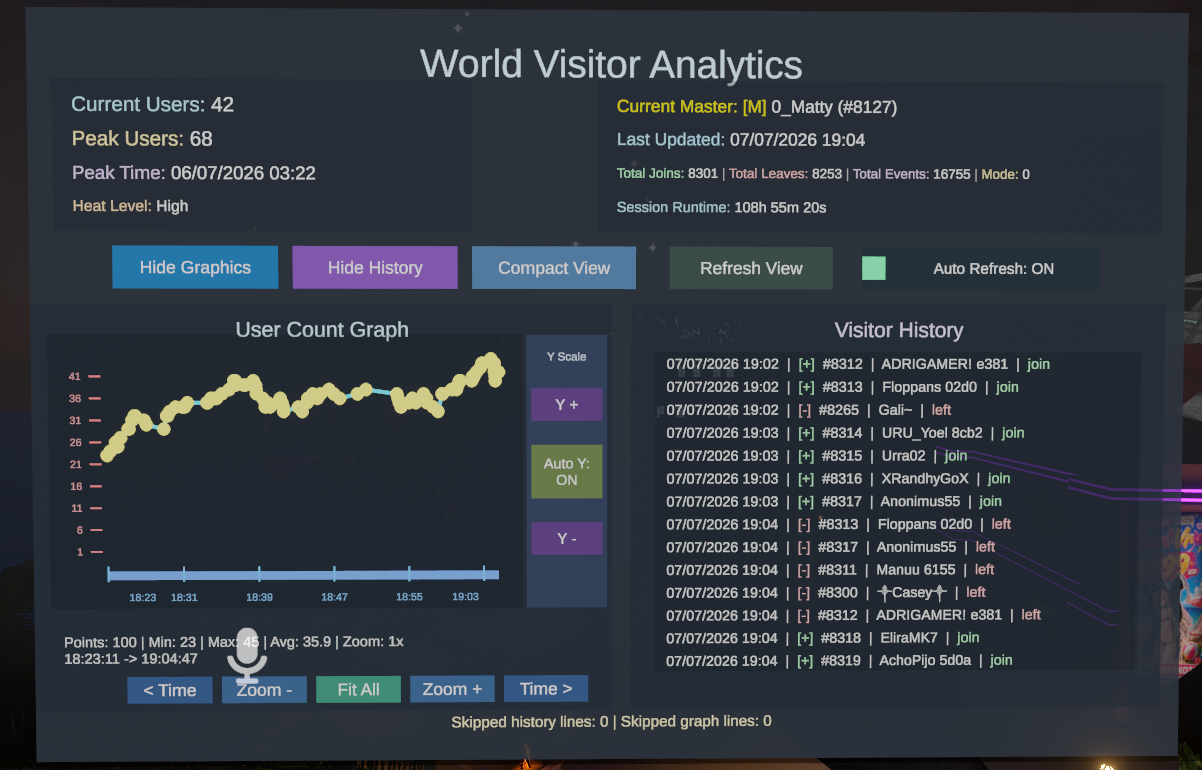Click the Zoom + button
Screen dimensions: 1202x770
point(452,689)
